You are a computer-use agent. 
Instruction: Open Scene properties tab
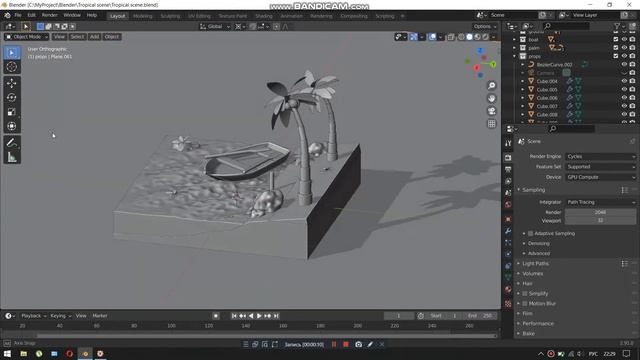[x=508, y=193]
